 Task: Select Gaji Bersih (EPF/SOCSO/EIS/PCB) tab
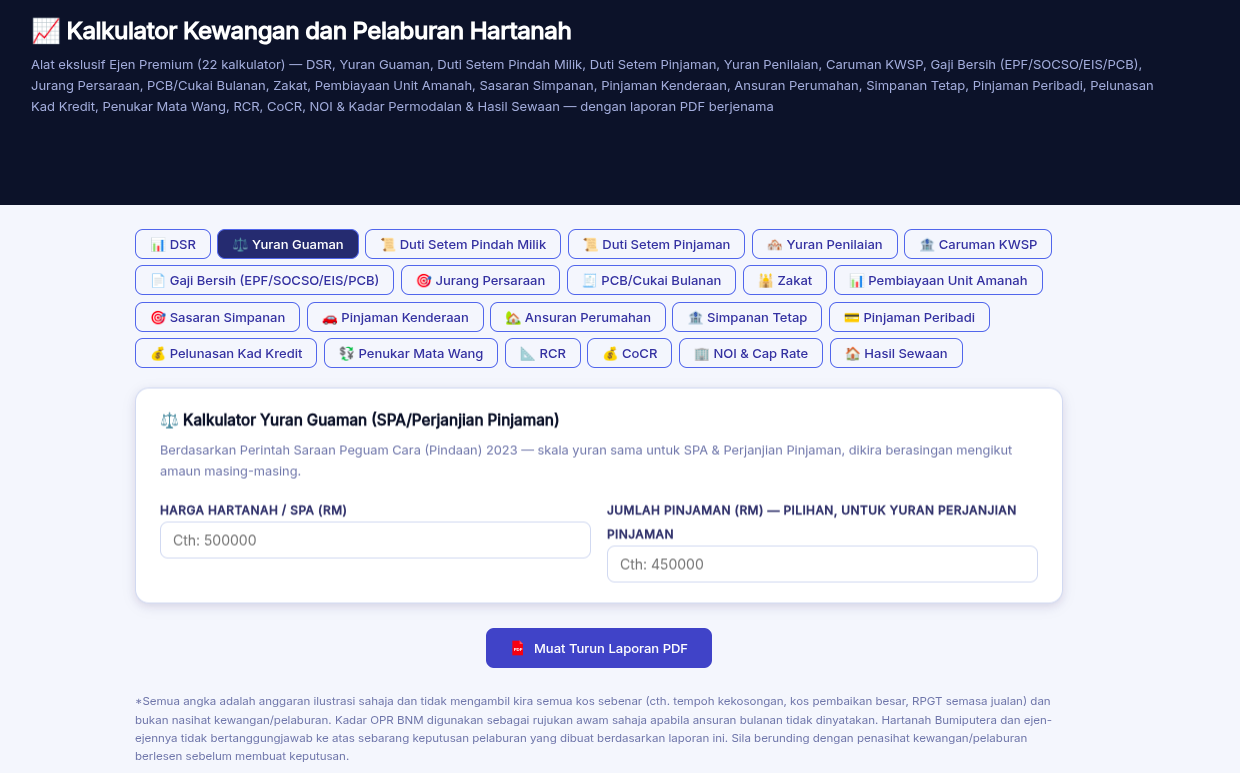point(264,280)
